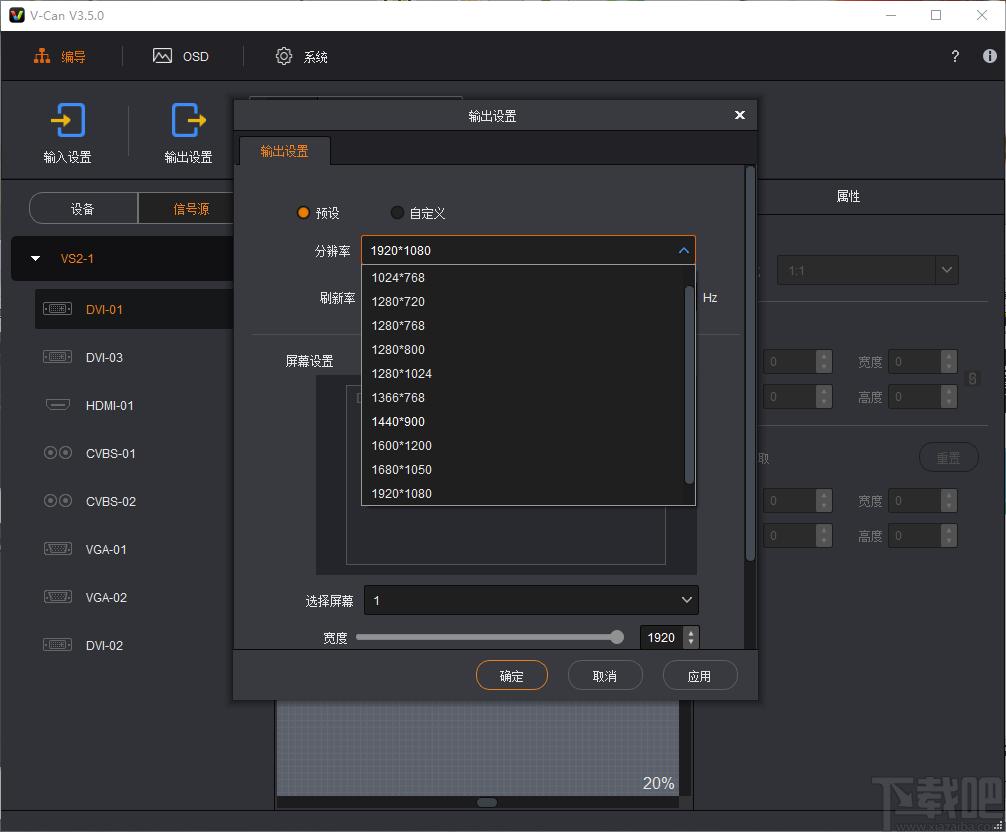Click the 宽度 width slider handle
This screenshot has height=832, width=1006.
tap(617, 637)
